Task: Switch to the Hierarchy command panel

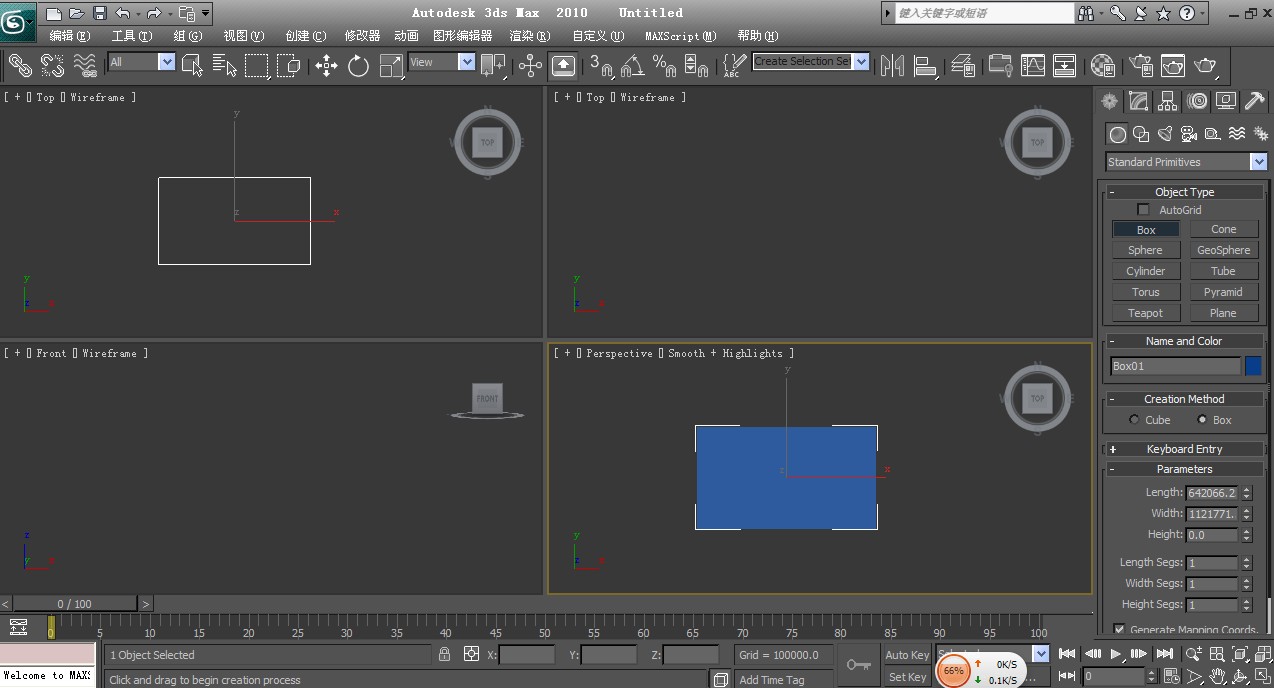Action: (1167, 100)
